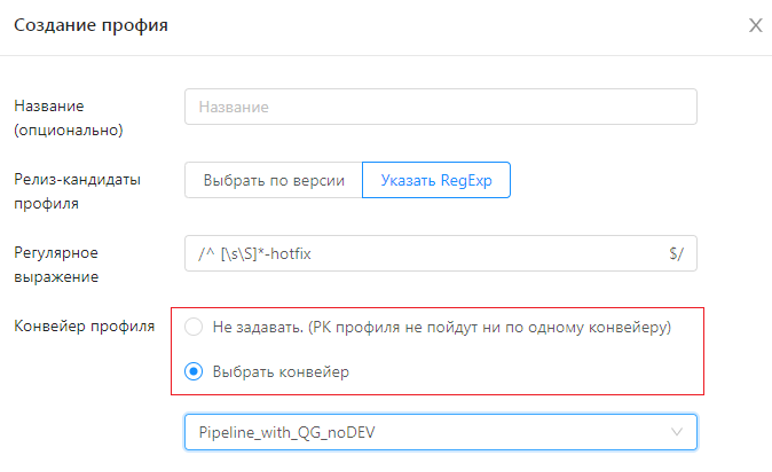Select the 'Указать RegExp' option
The height and width of the screenshot is (472, 772).
tap(436, 181)
